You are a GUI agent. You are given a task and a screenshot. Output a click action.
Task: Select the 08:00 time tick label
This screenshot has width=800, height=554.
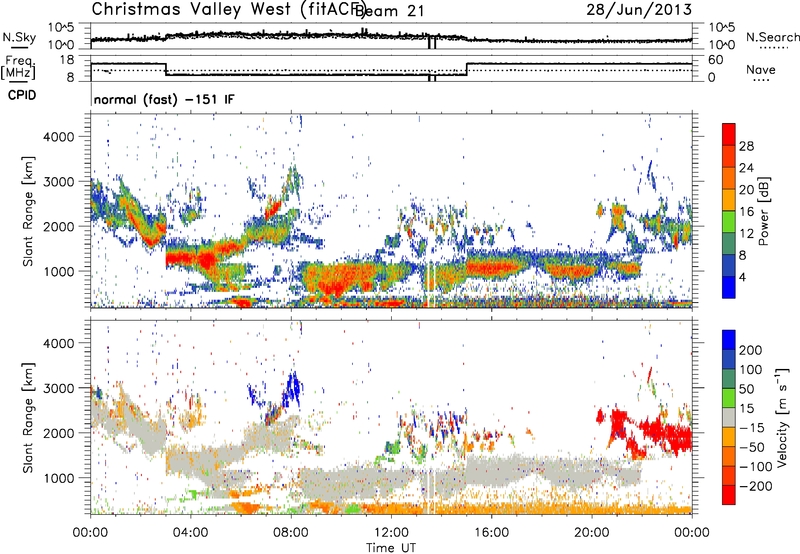291,533
